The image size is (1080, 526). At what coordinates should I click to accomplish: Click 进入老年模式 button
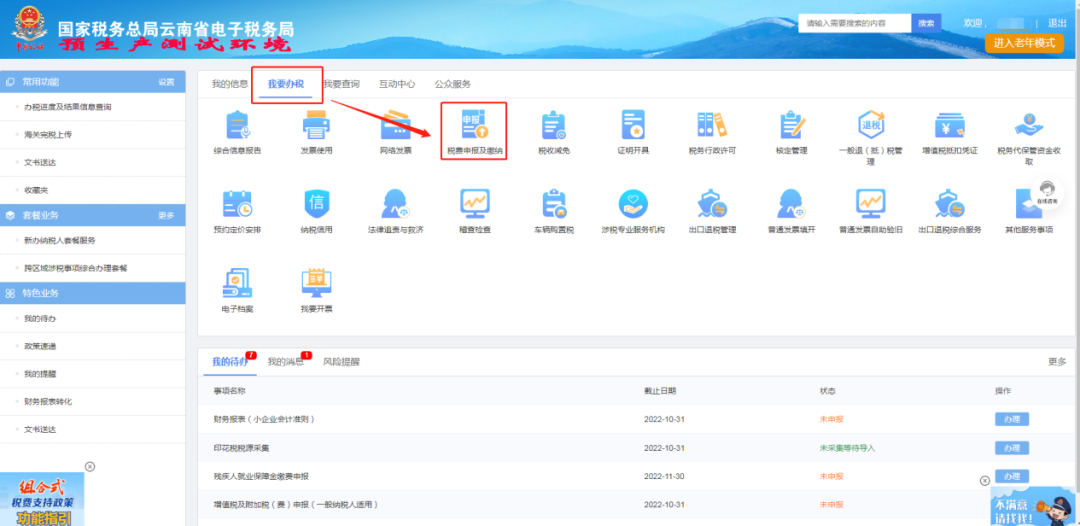[1024, 43]
